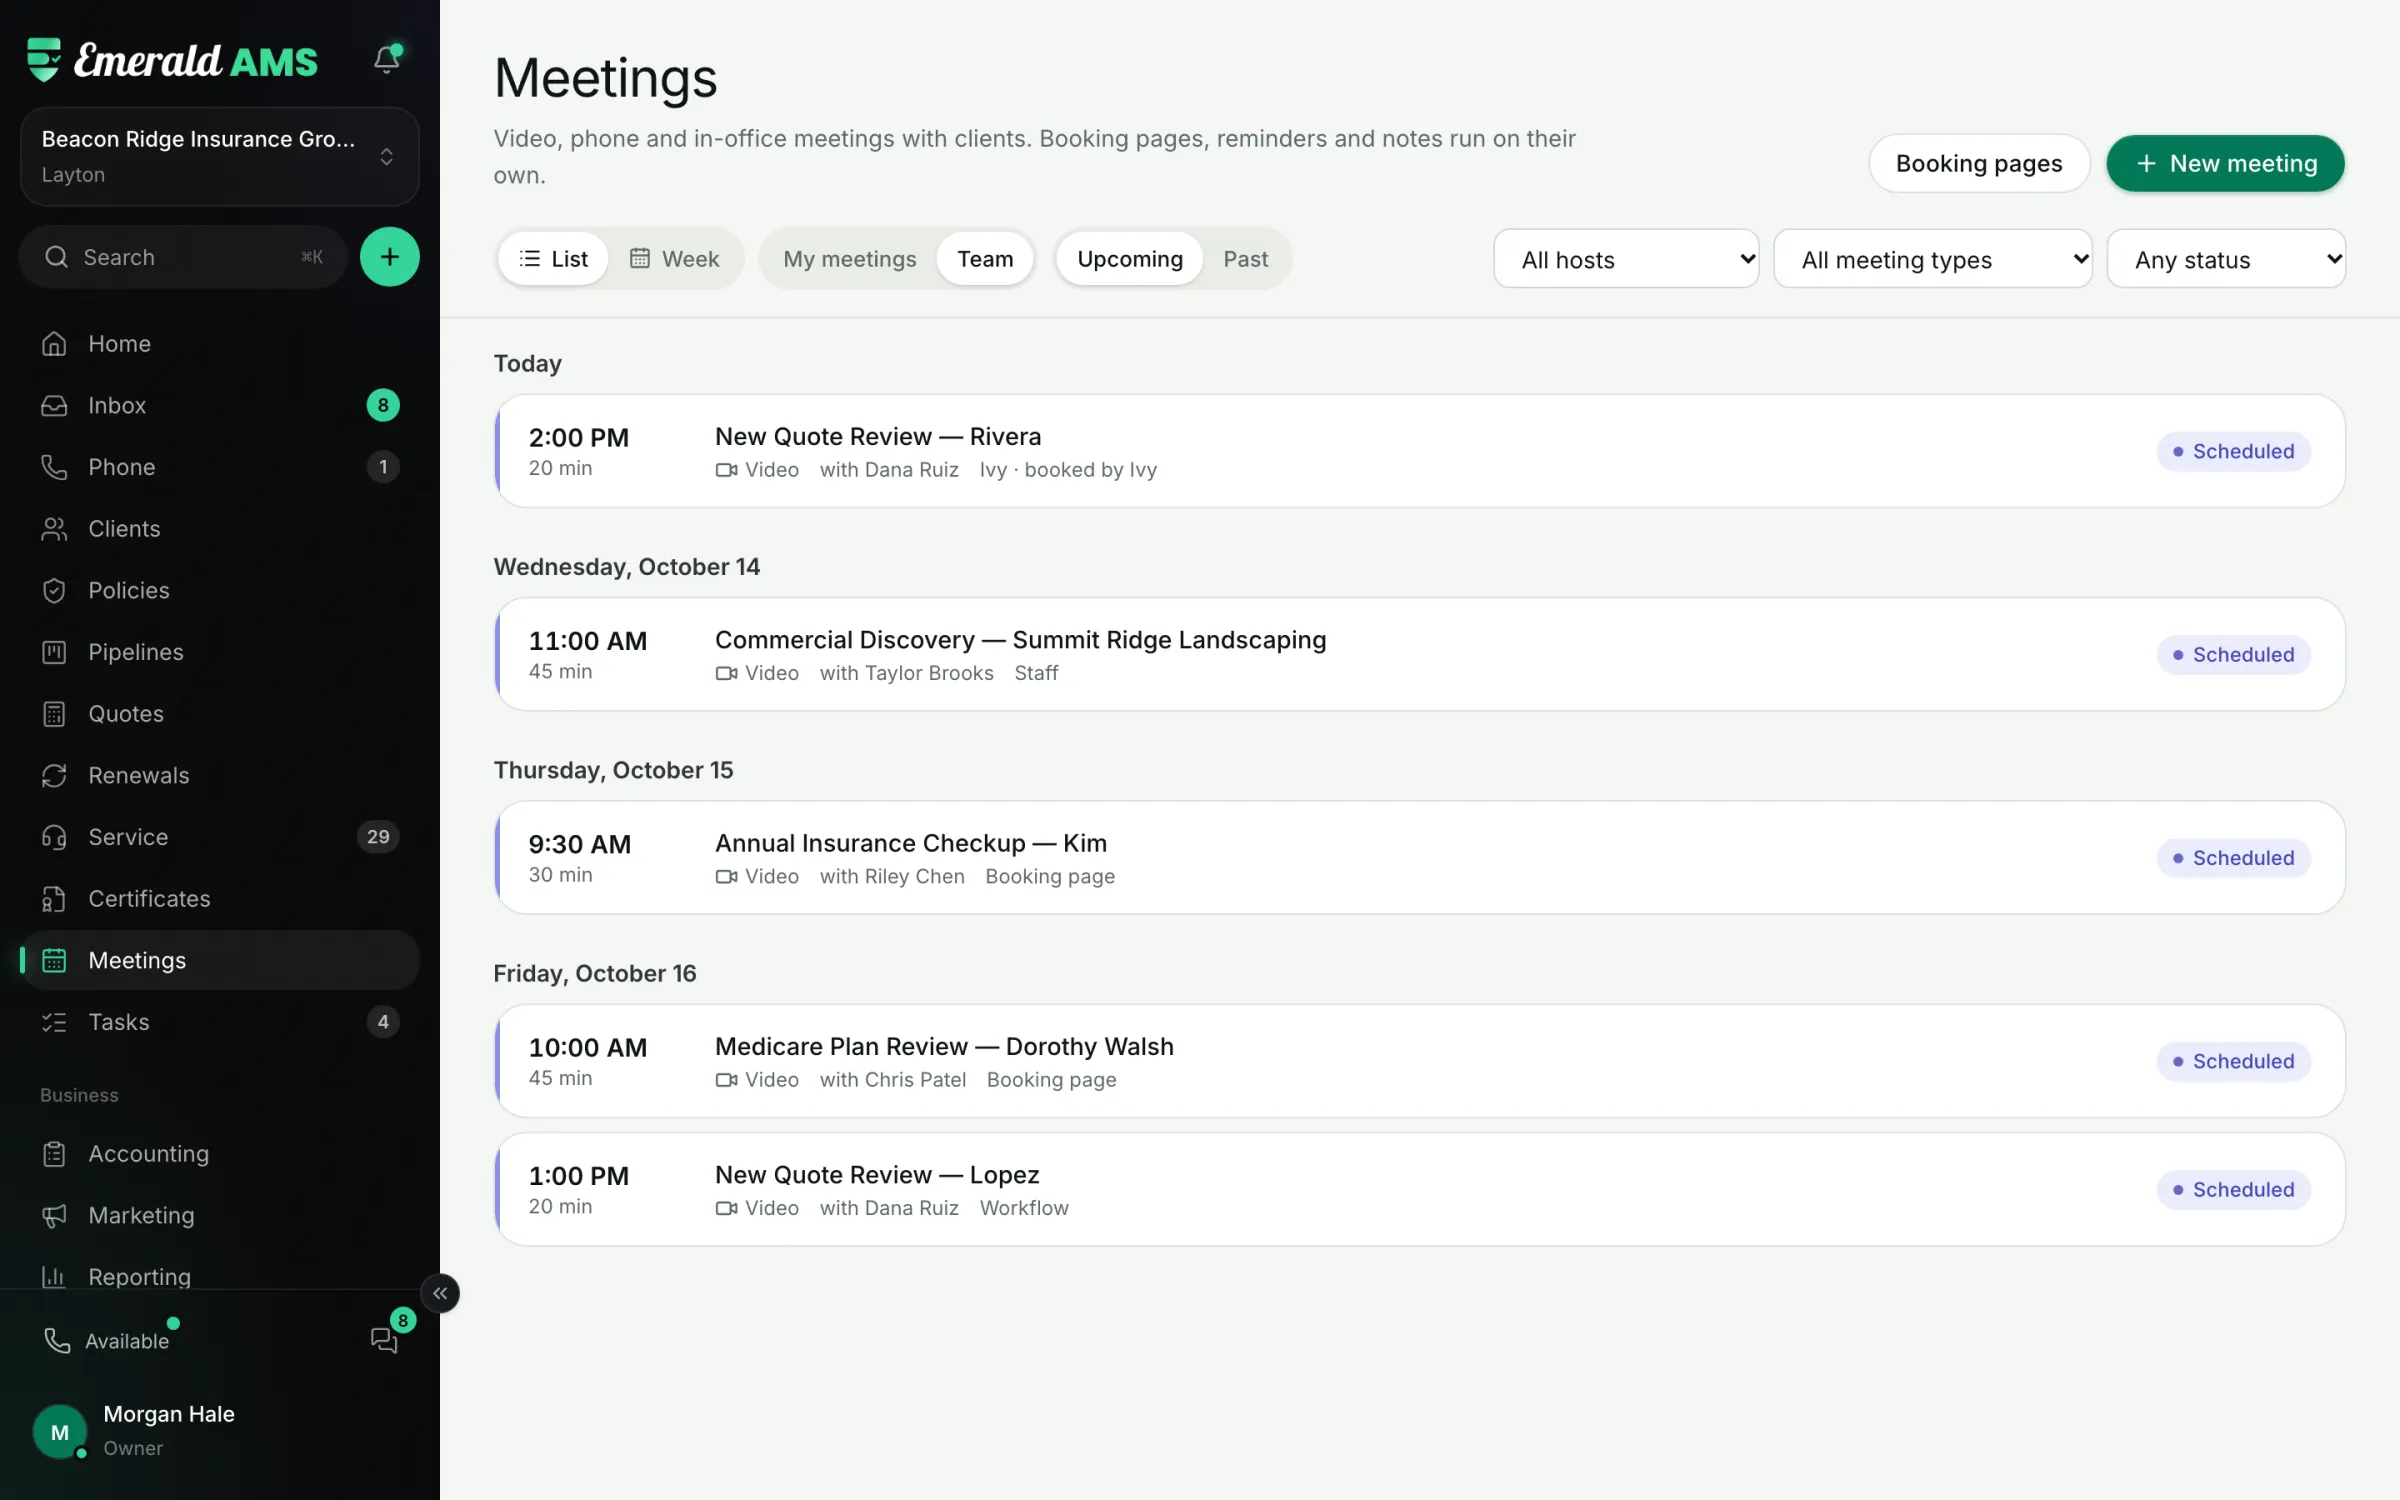2400x1500 pixels.
Task: Navigate to Clients
Action: (x=220, y=528)
